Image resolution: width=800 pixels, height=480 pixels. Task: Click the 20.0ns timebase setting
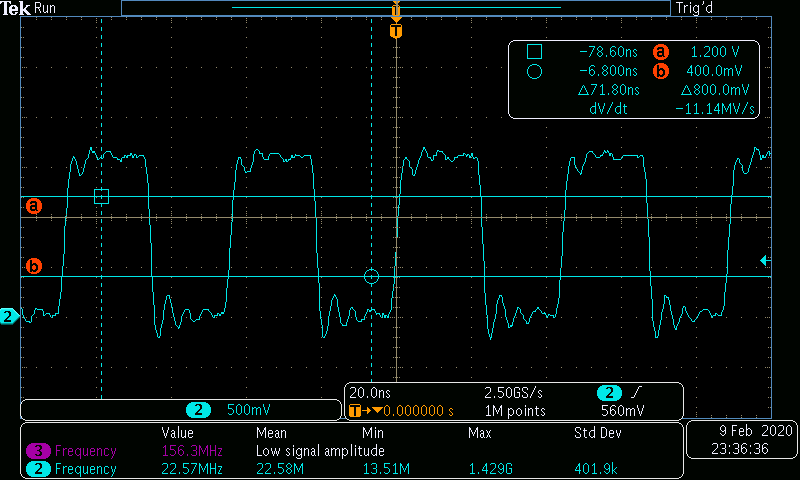(370, 393)
